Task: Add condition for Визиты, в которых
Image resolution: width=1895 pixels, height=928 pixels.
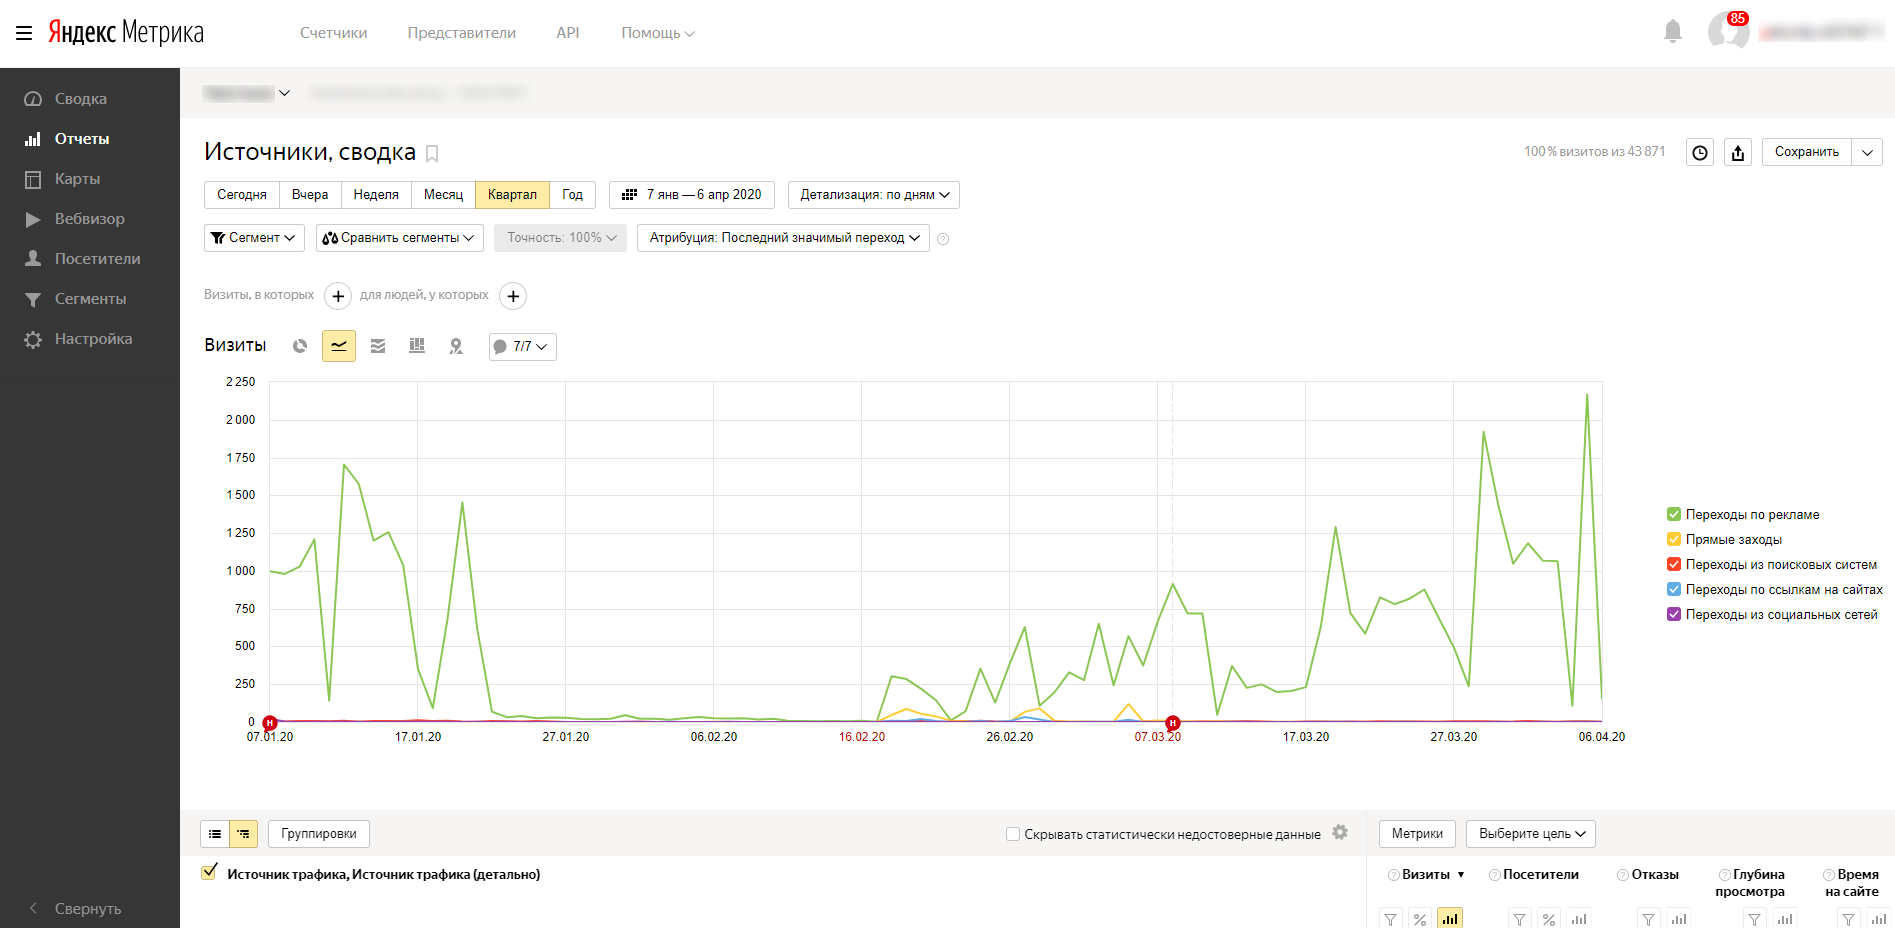Action: 338,296
